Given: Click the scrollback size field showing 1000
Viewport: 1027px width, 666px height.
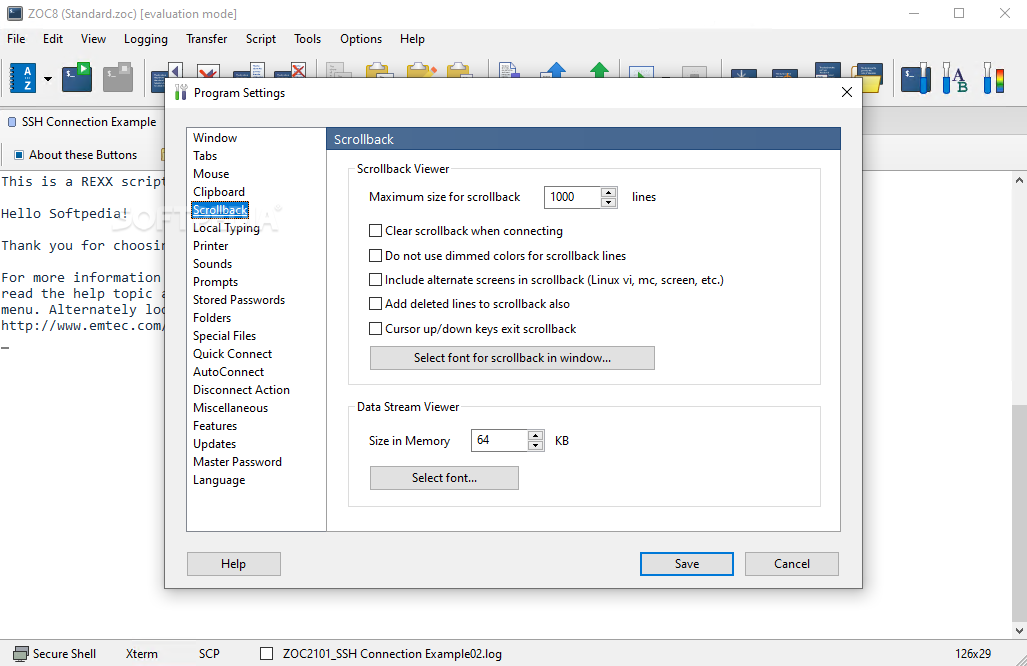Looking at the screenshot, I should coord(572,197).
